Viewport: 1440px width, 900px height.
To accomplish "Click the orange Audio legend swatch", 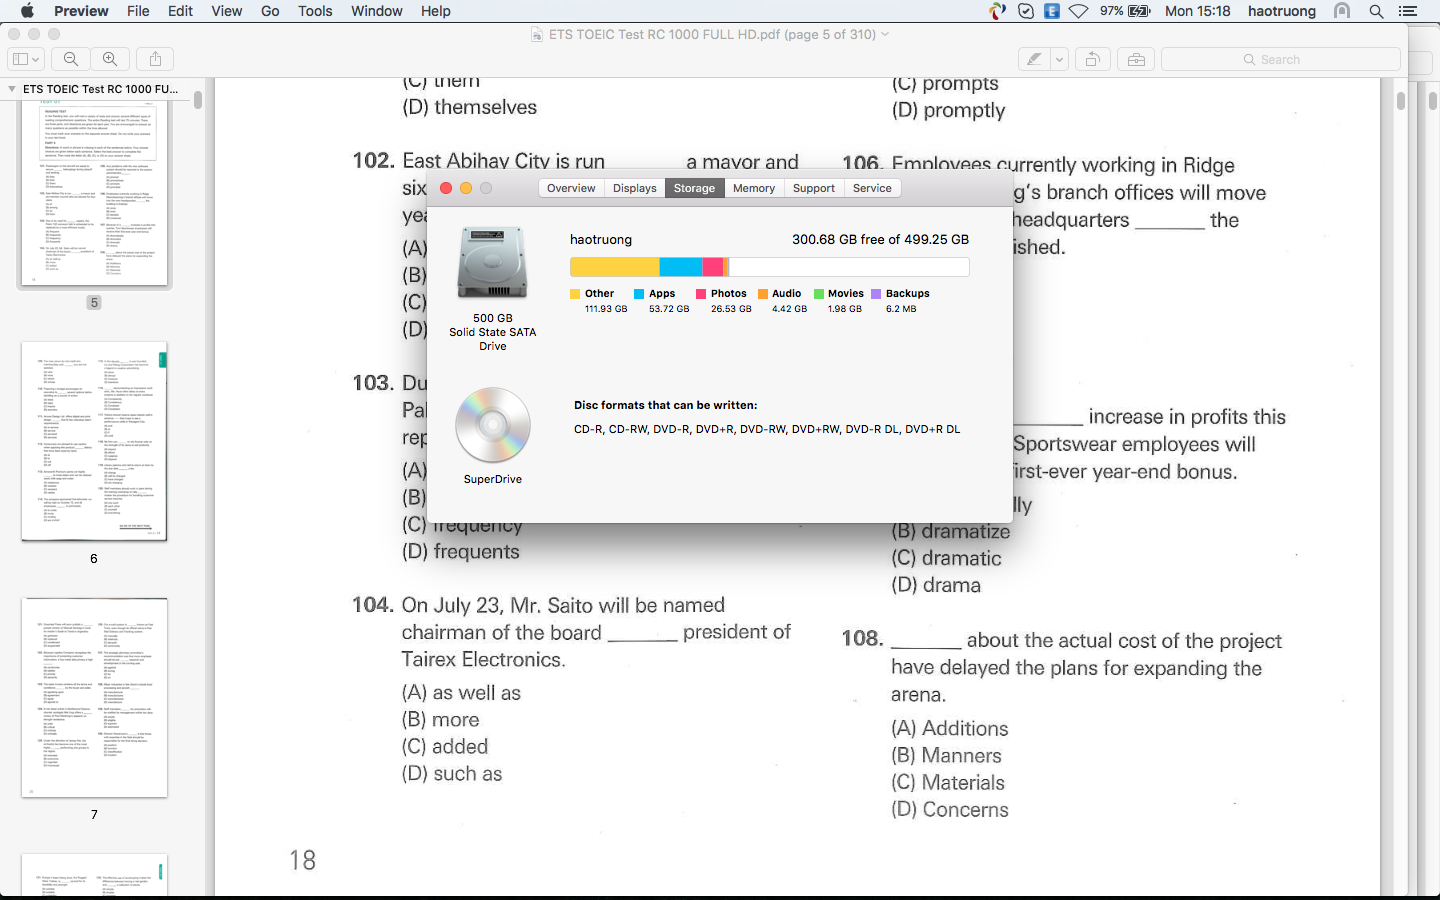I will 763,294.
